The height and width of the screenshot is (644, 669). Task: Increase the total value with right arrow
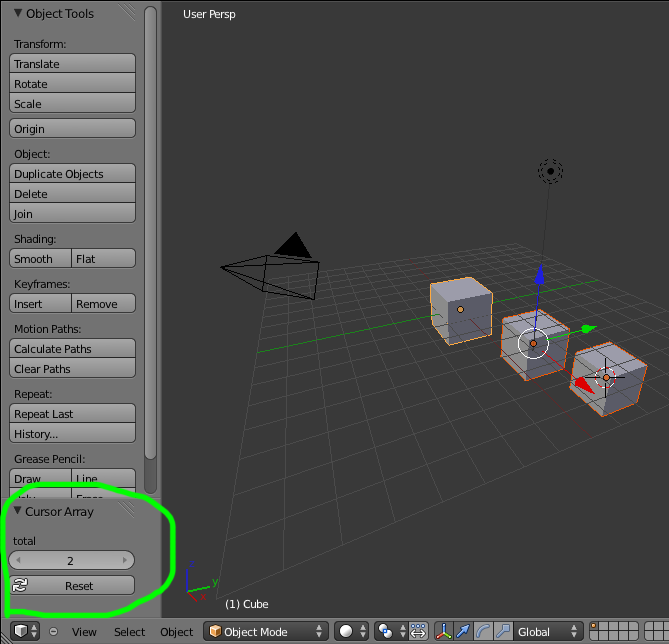coord(125,560)
